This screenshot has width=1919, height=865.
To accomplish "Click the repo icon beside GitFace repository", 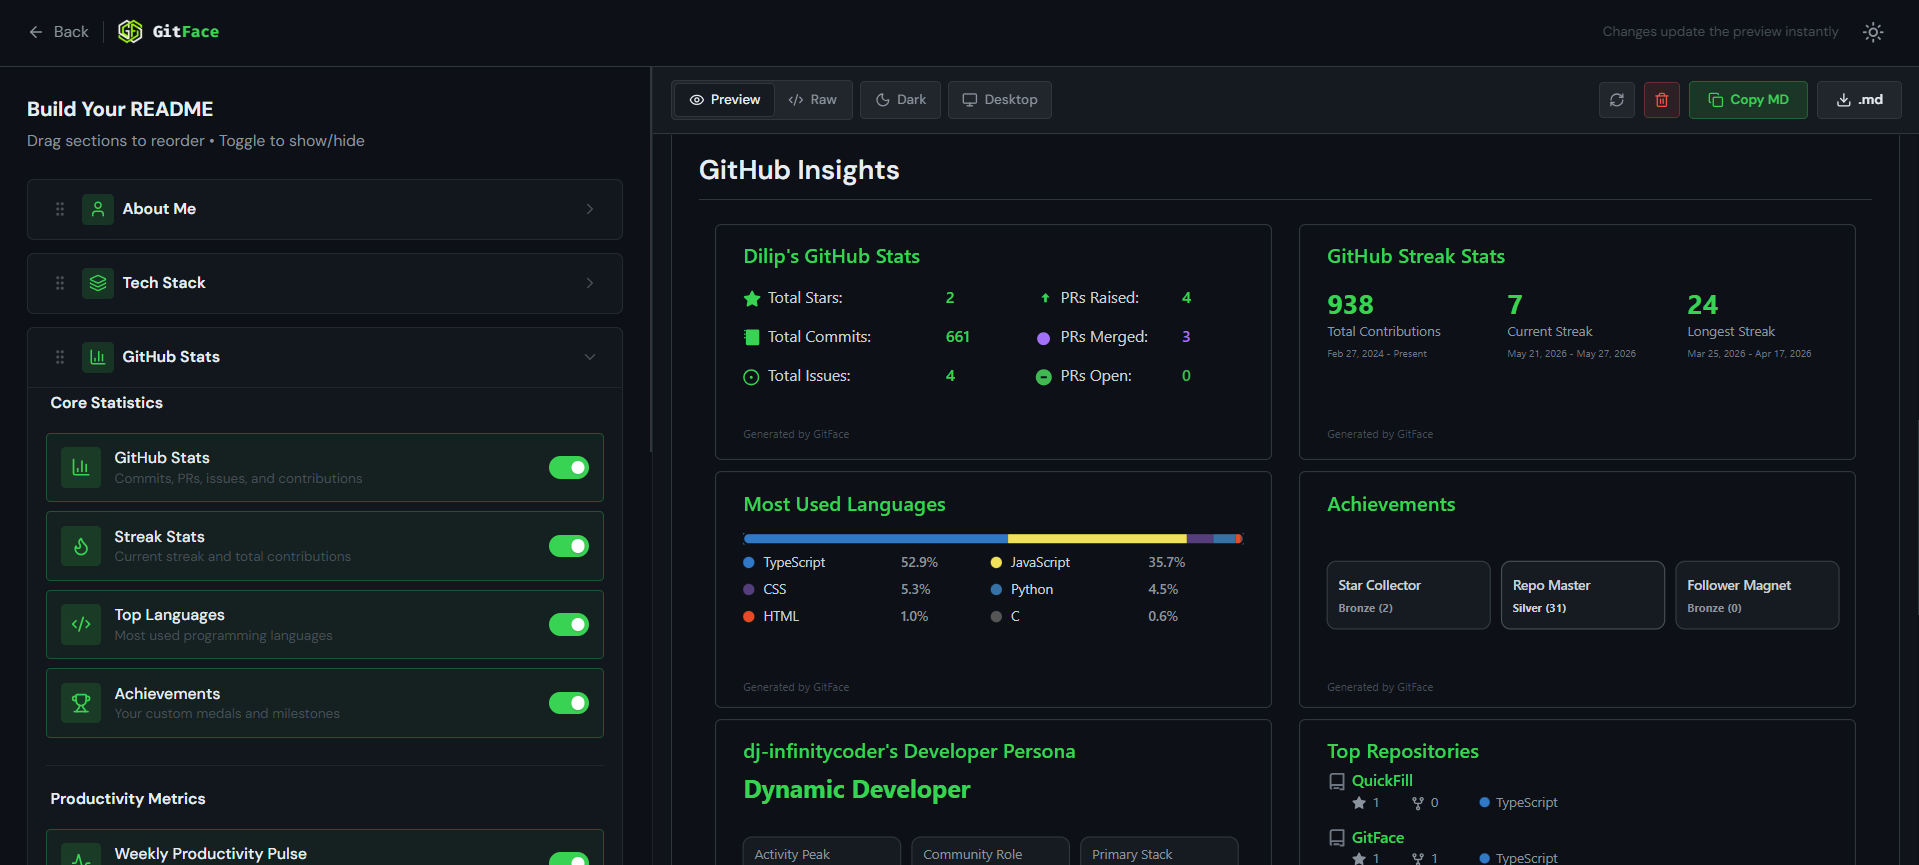I will pyautogui.click(x=1336, y=838).
